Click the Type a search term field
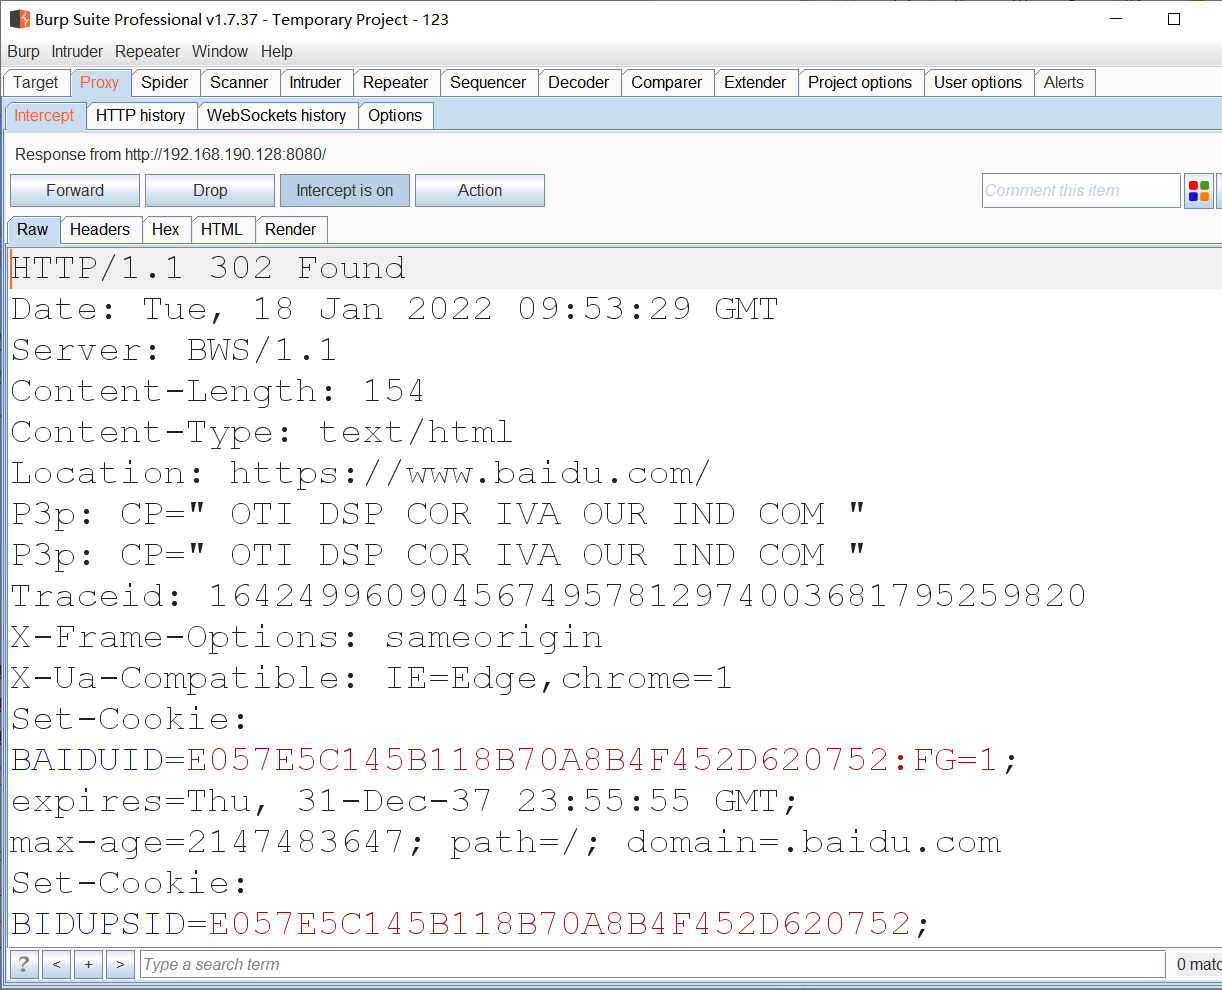Image resolution: width=1222 pixels, height=990 pixels. click(653, 964)
